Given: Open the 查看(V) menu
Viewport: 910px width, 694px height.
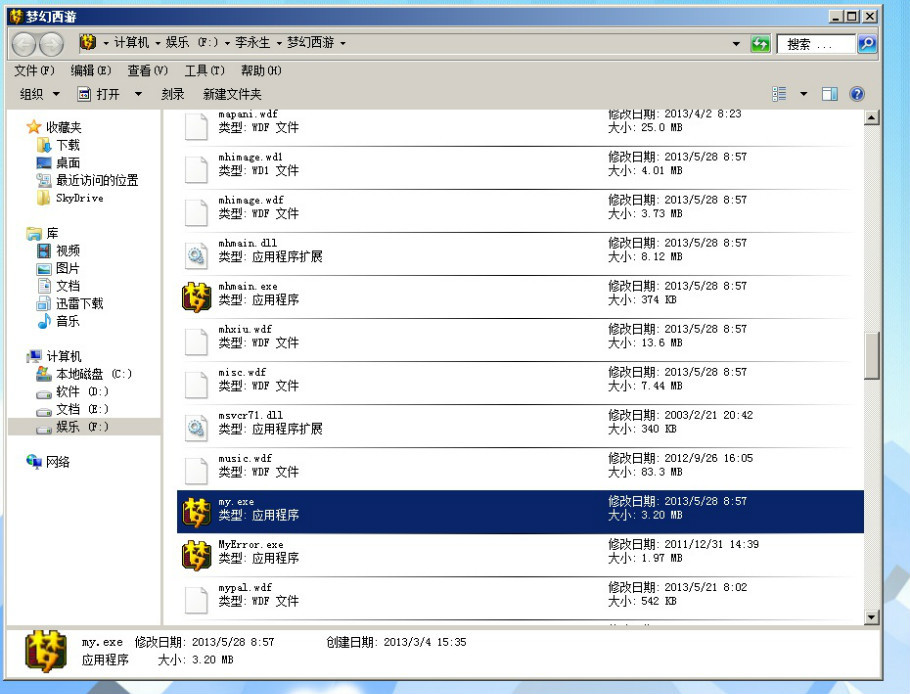Looking at the screenshot, I should 148,70.
